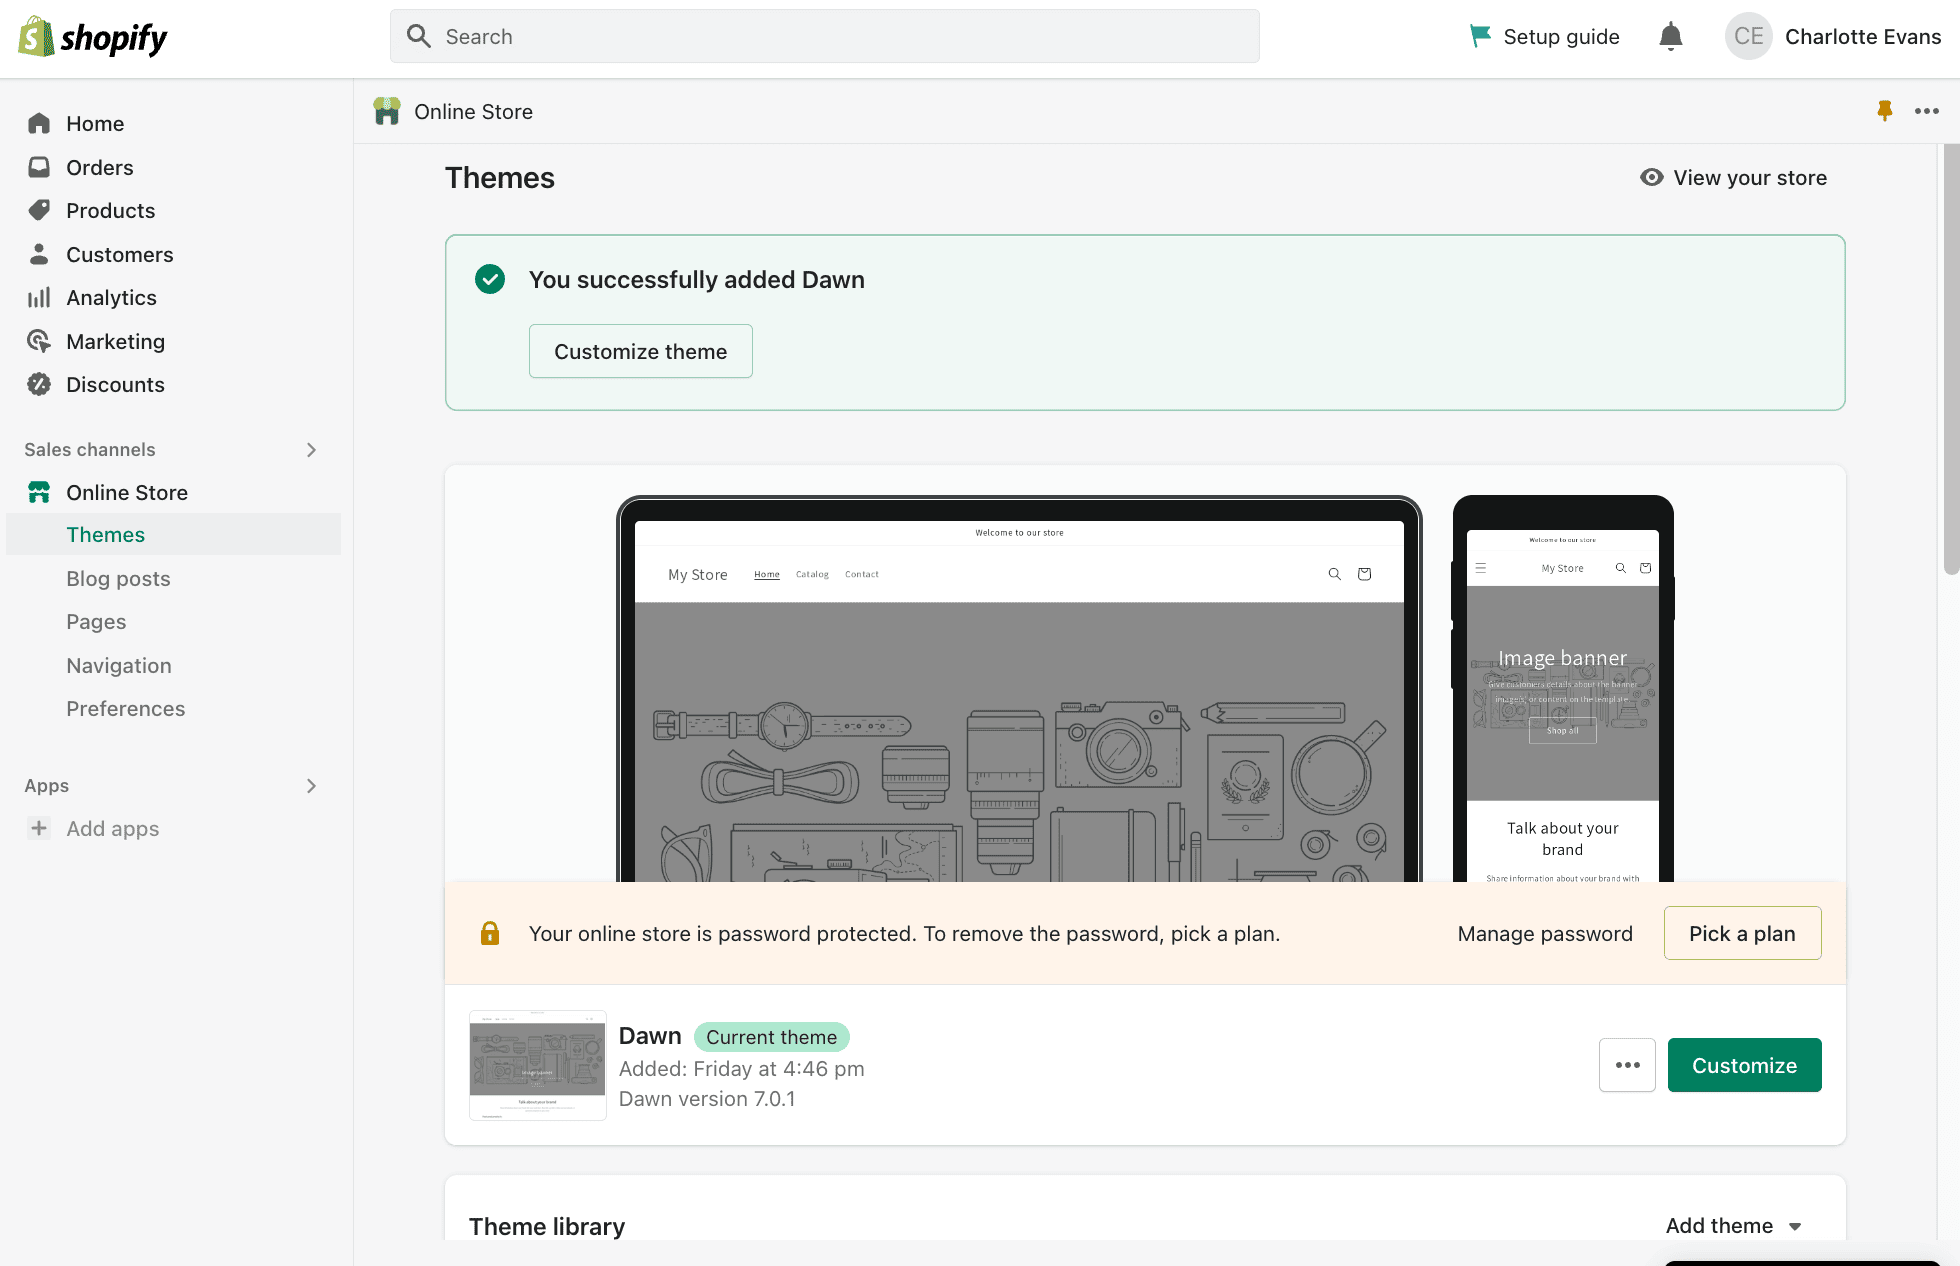Select Themes in the sidebar navigation

104,534
